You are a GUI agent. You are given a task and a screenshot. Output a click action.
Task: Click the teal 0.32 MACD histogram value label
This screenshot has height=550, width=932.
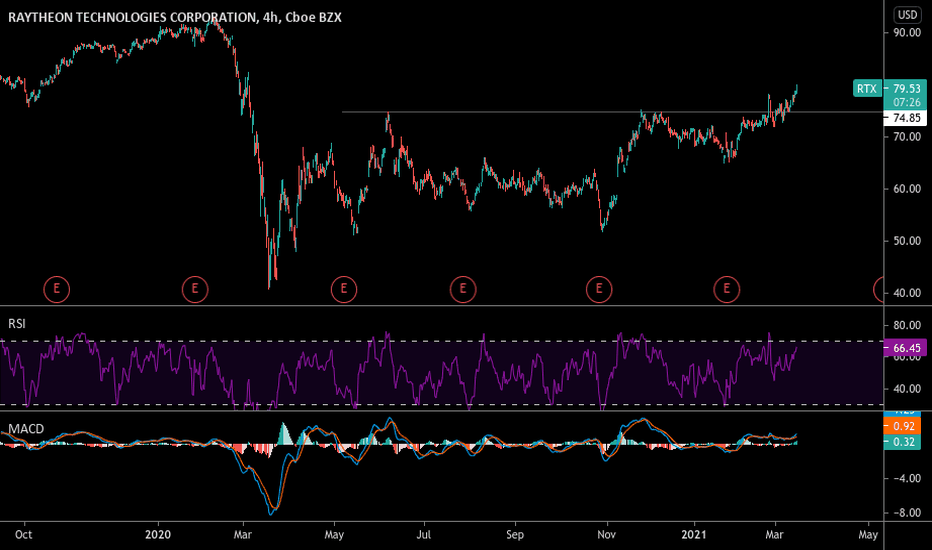pyautogui.click(x=902, y=441)
